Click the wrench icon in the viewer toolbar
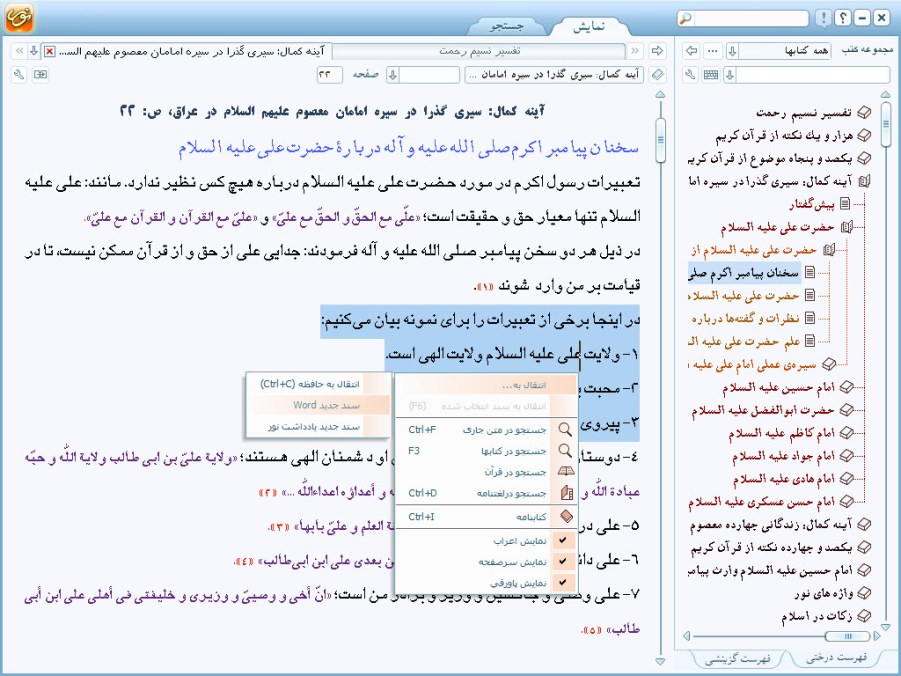Screen dimensions: 901x676 tap(19, 75)
